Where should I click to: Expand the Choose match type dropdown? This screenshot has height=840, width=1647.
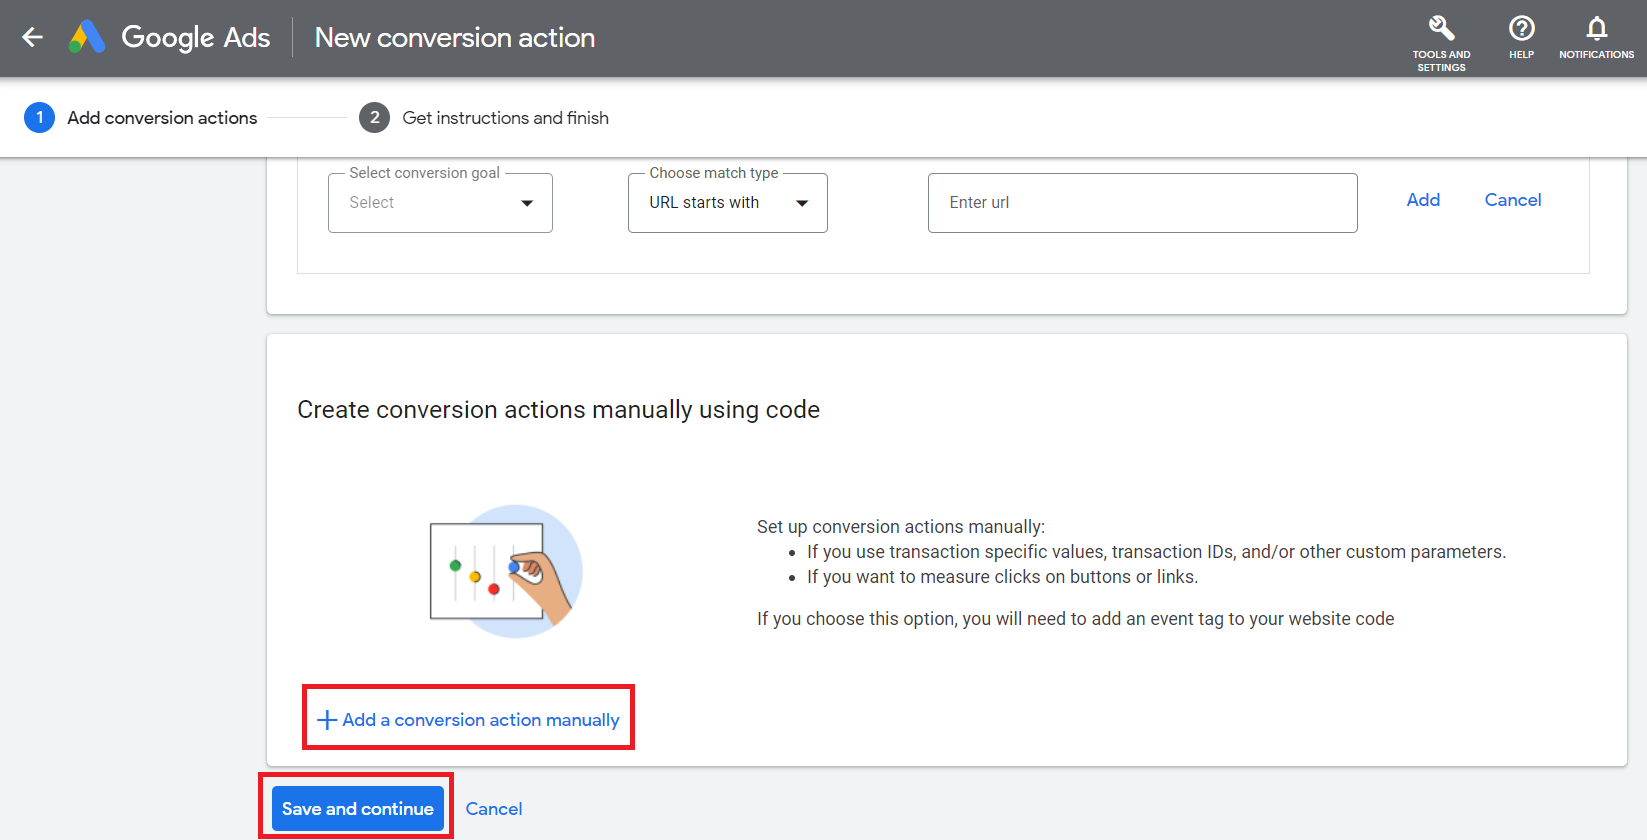pos(727,203)
